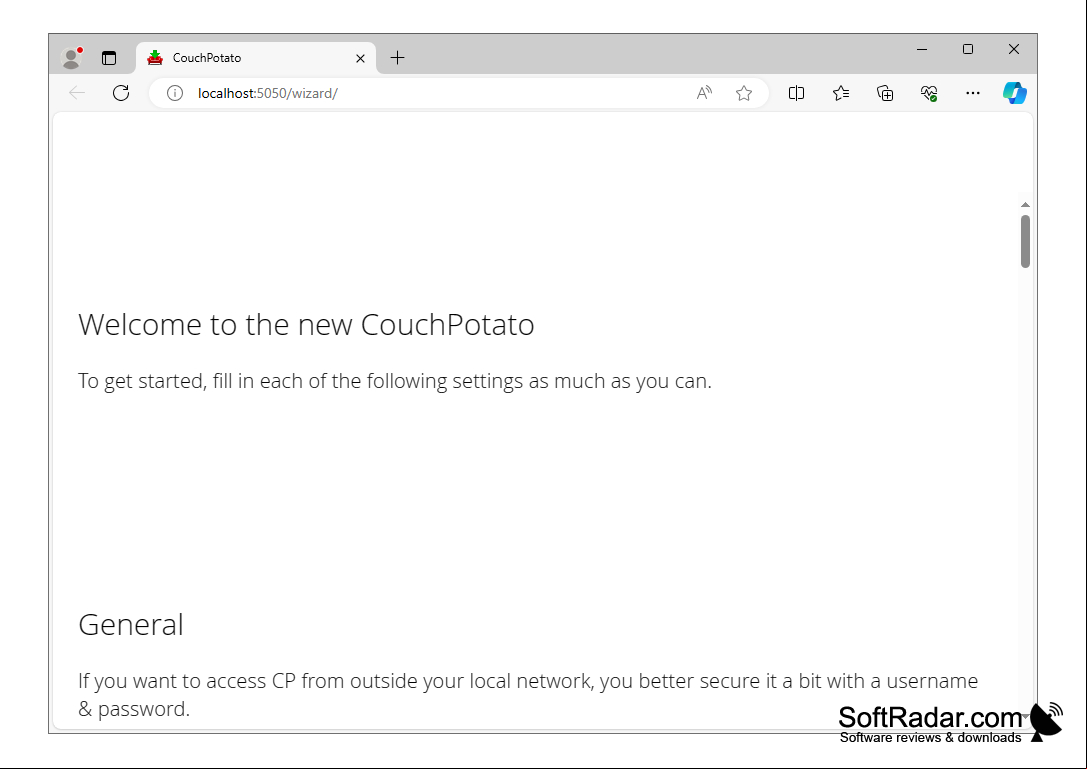Maximize the browser window
Screen dimensions: 1087x769
968,49
